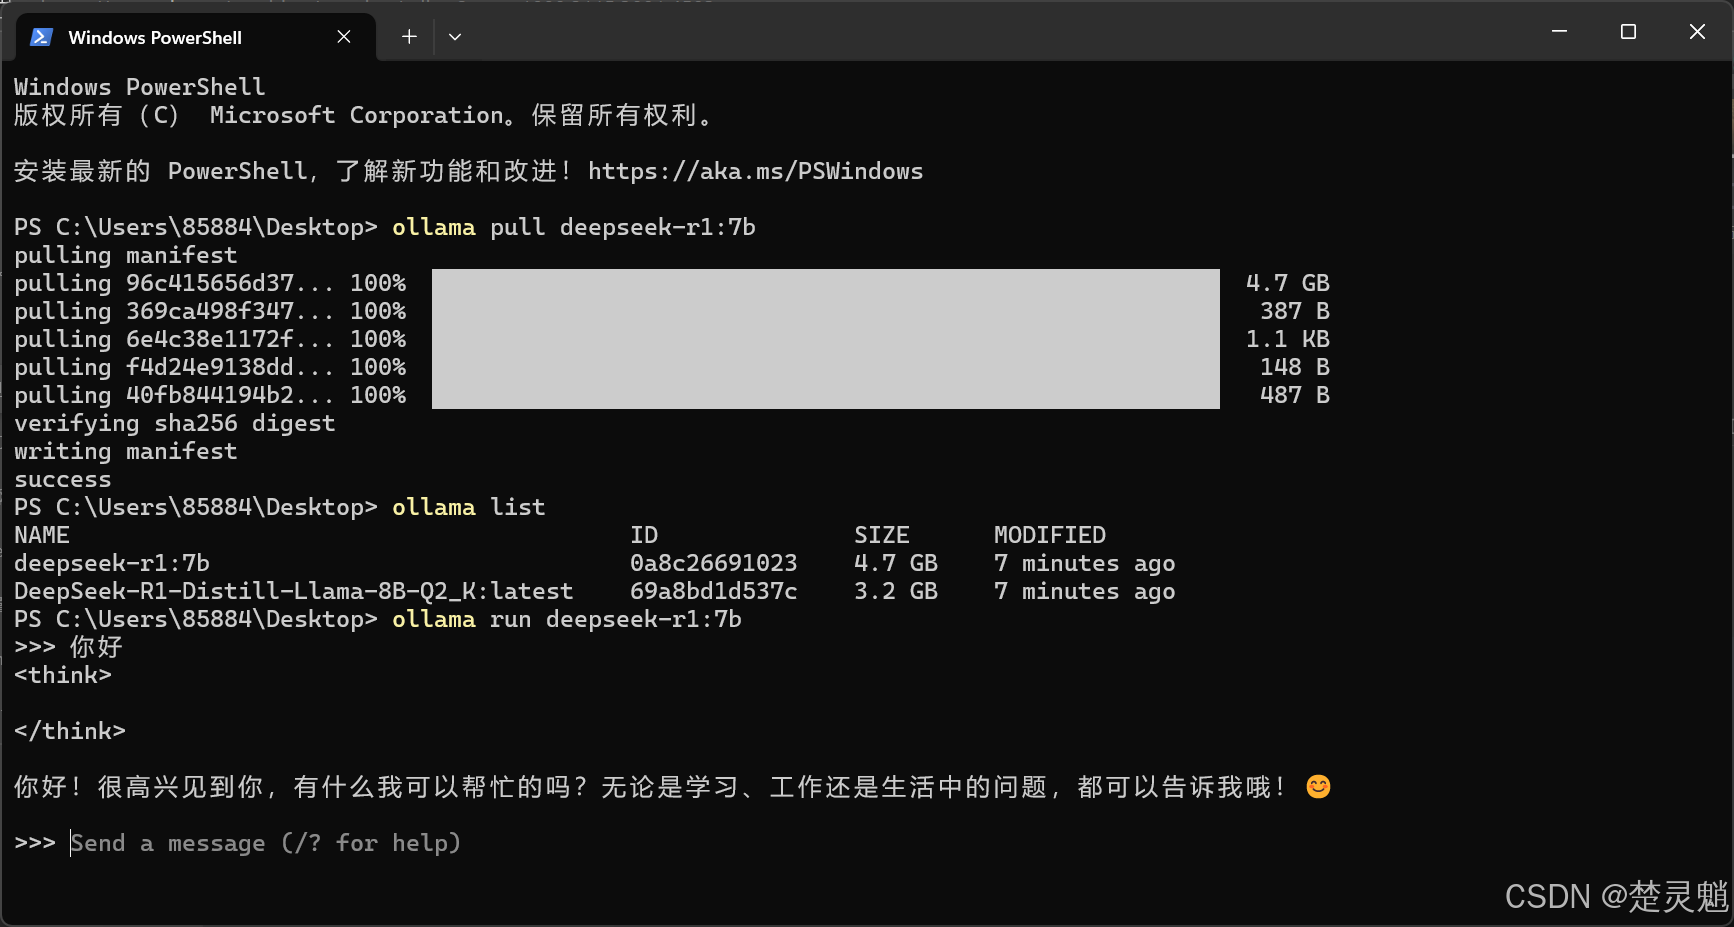The image size is (1734, 927).
Task: Maximize the terminal window
Action: pos(1628,32)
